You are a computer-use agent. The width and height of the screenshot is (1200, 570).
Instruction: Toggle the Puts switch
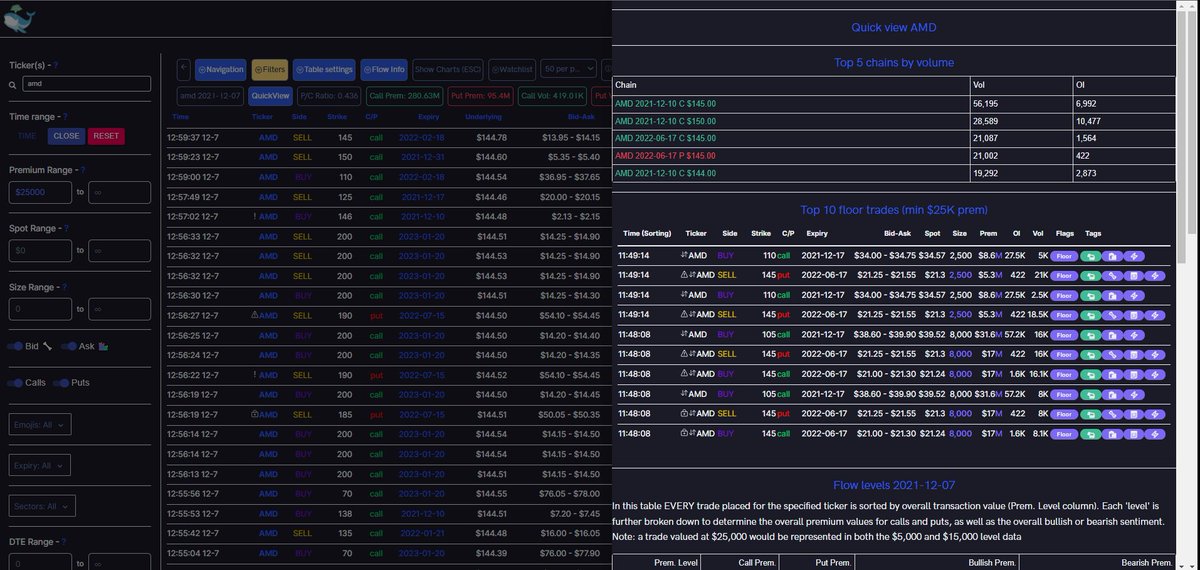click(62, 383)
